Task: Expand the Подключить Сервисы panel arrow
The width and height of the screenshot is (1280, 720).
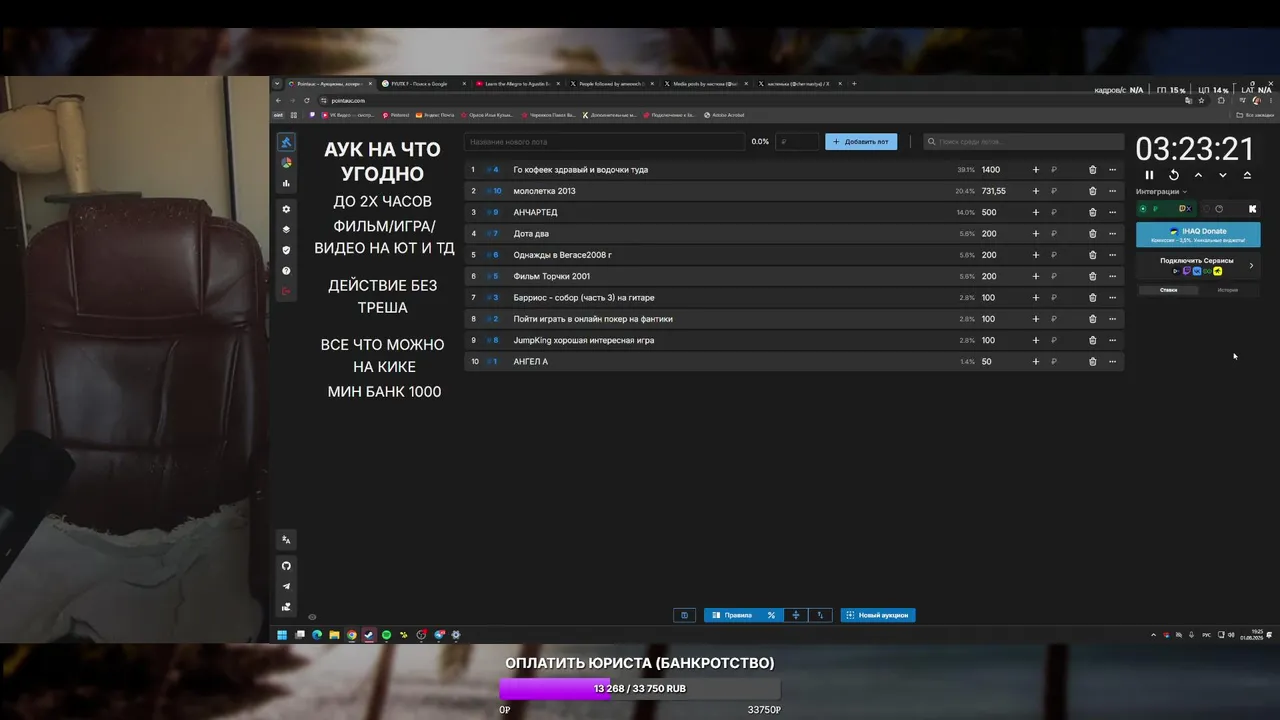Action: click(1251, 266)
